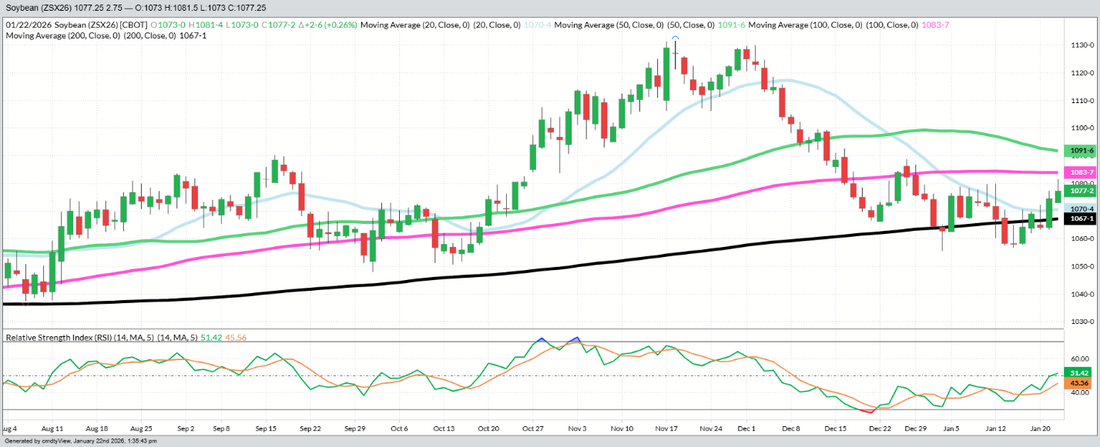
Task: Click the 1067-1 black price label
Action: click(x=1082, y=218)
